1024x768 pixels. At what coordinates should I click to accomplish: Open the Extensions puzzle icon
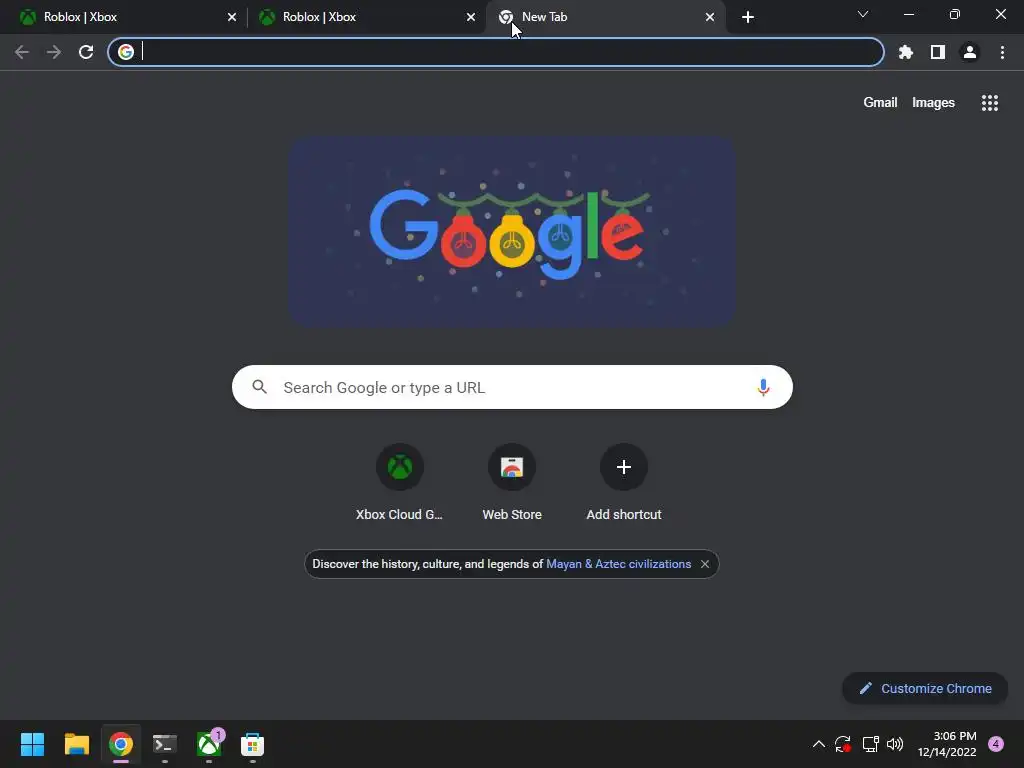[x=906, y=52]
